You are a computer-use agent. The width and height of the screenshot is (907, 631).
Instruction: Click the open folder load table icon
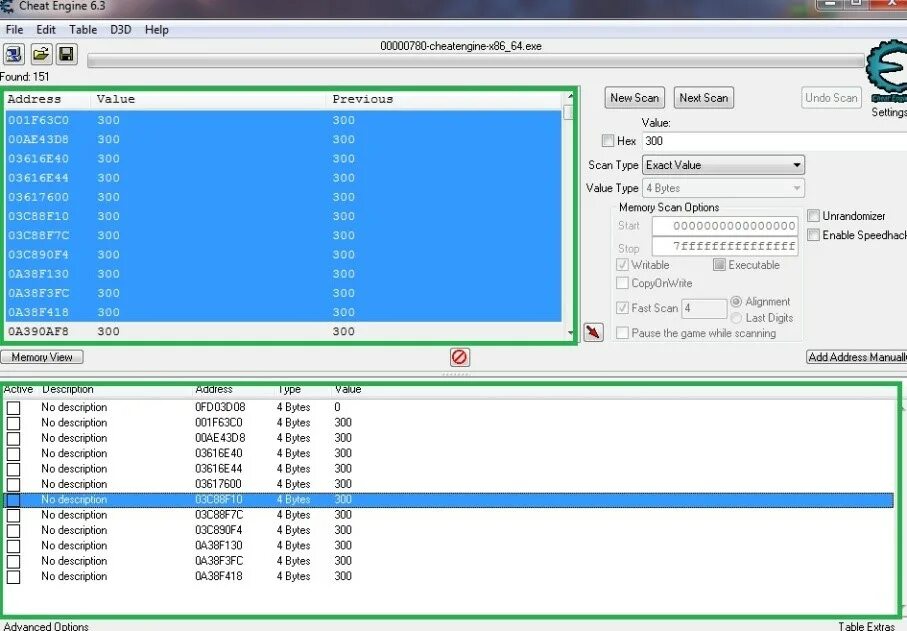(x=40, y=54)
